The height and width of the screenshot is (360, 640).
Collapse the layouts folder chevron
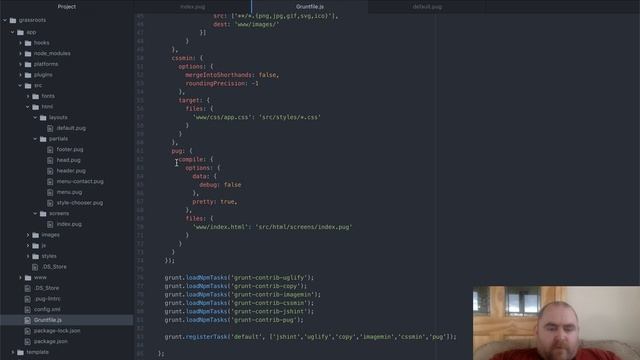coord(36,117)
